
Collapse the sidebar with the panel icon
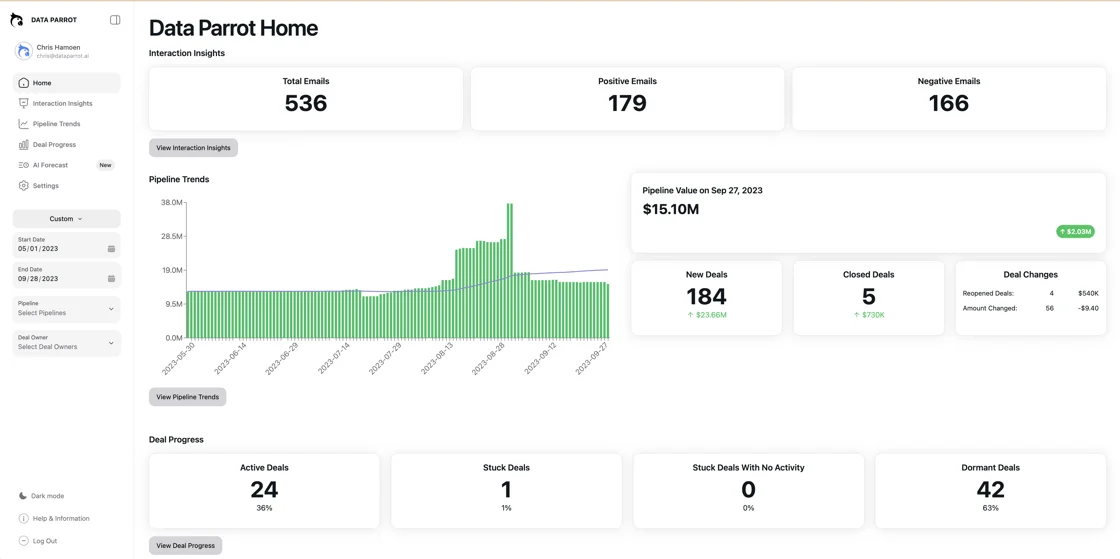click(x=115, y=20)
